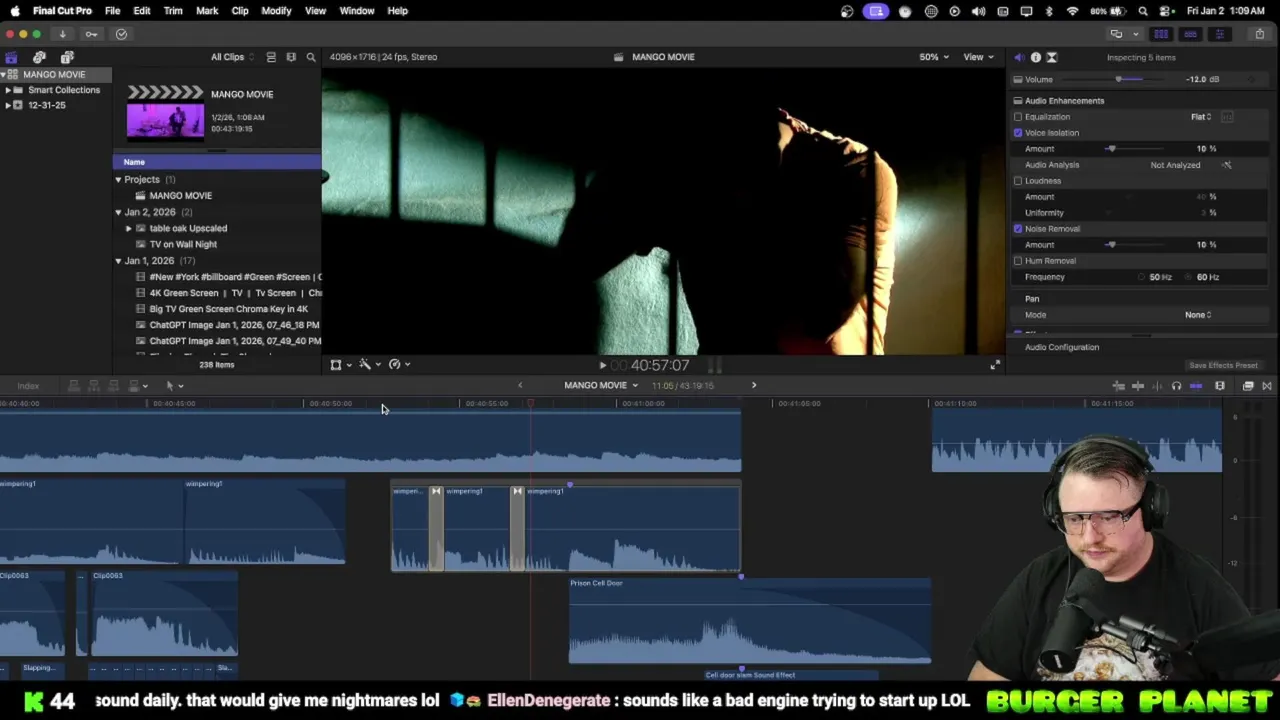Open the Mark menu
The width and height of the screenshot is (1280, 720).
tap(207, 11)
